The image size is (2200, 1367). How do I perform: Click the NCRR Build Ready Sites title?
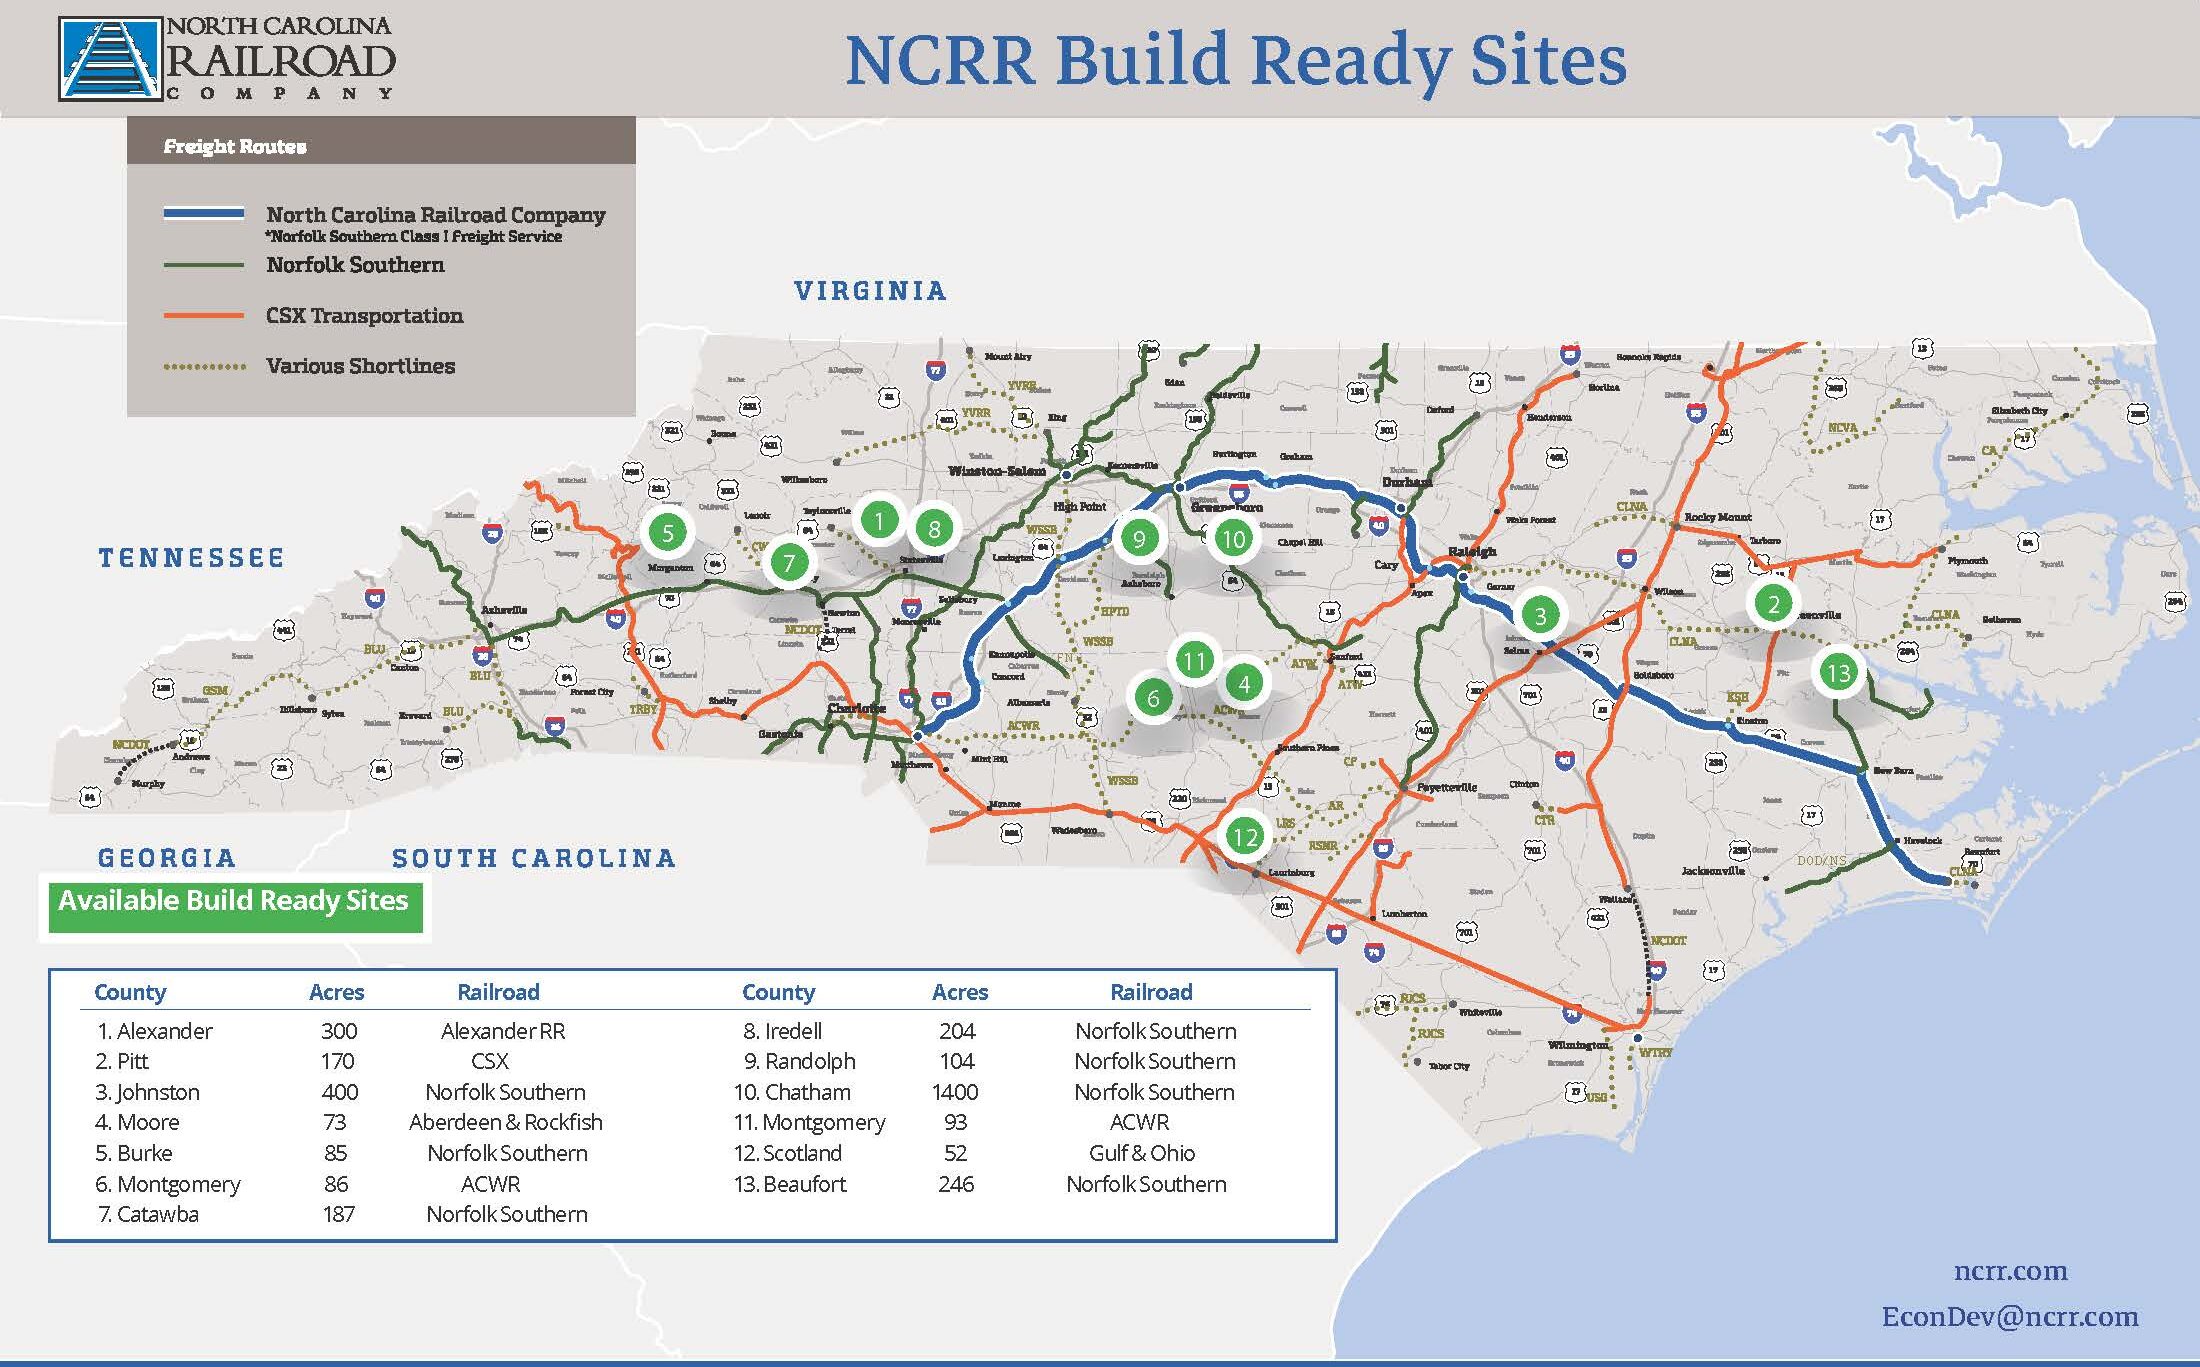point(1235,60)
